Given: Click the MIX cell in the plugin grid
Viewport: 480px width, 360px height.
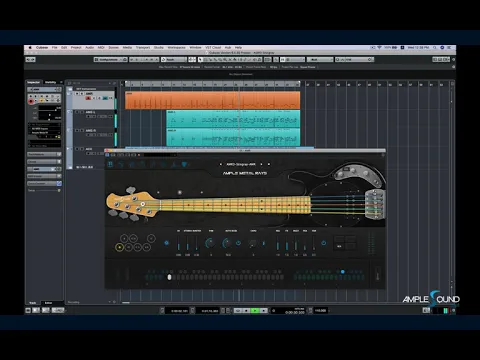Looking at the screenshot, I should (339, 246).
